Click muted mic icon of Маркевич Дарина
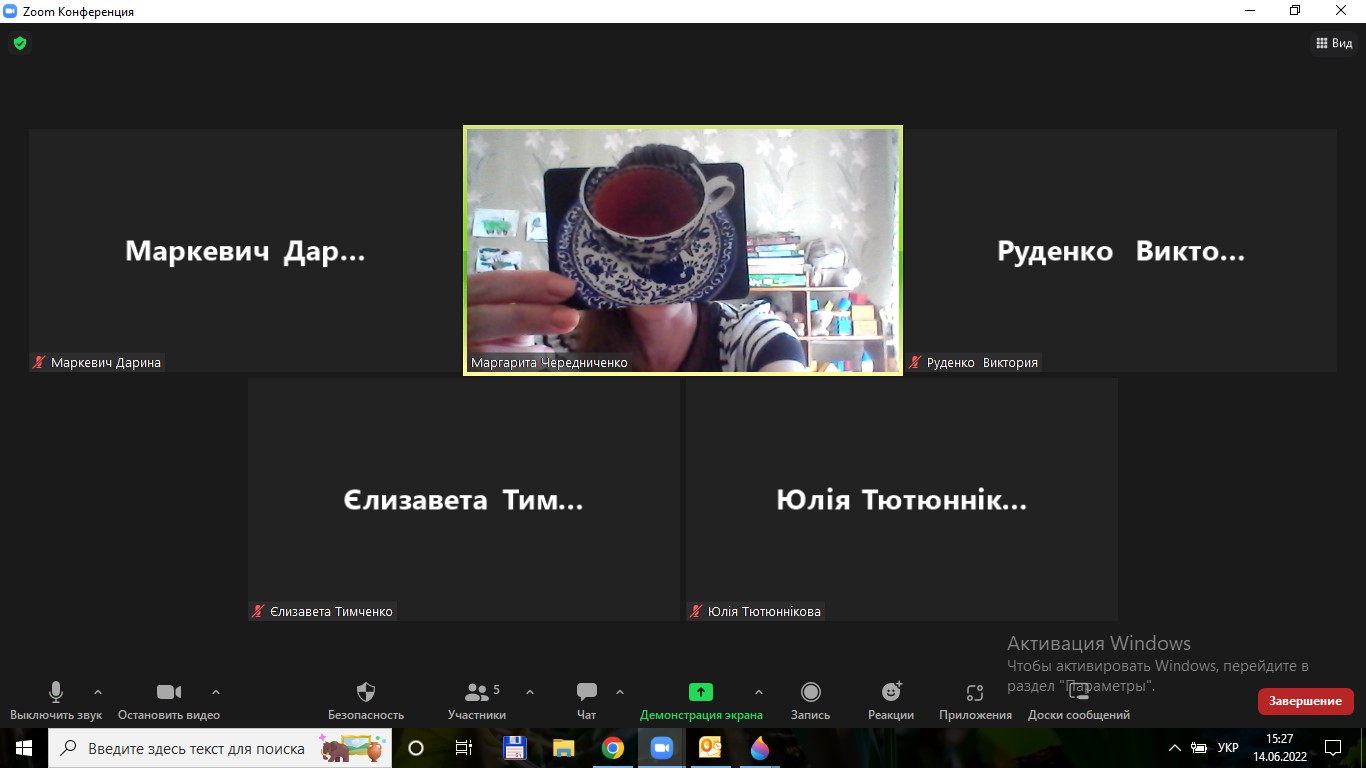This screenshot has height=768, width=1366. click(40, 363)
